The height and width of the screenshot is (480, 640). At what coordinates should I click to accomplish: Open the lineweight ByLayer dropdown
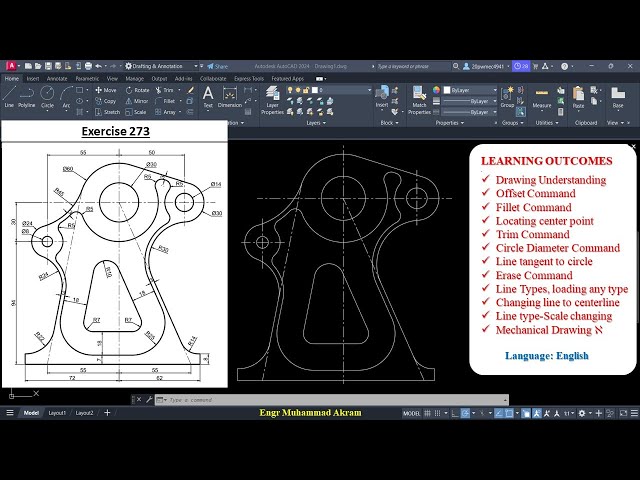pyautogui.click(x=470, y=101)
